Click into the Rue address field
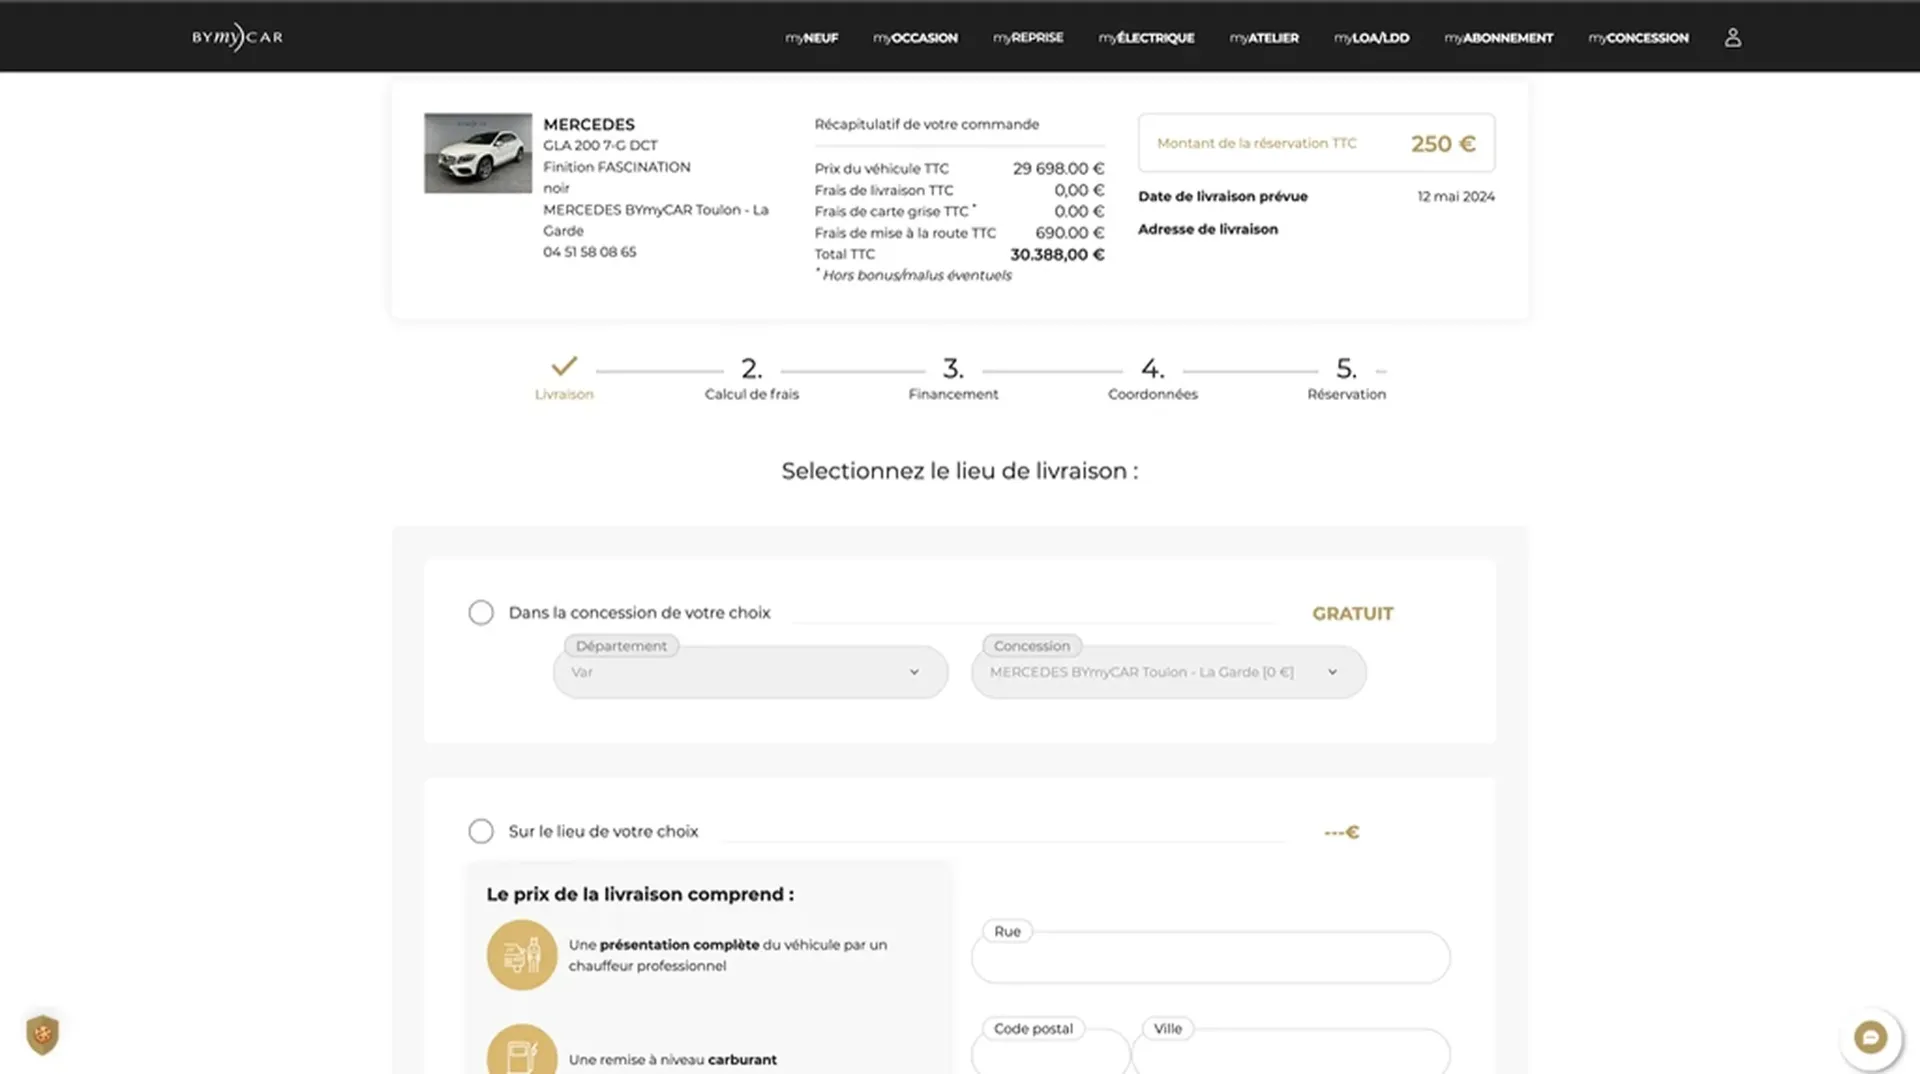Viewport: 1920px width, 1074px height. click(x=1210, y=957)
